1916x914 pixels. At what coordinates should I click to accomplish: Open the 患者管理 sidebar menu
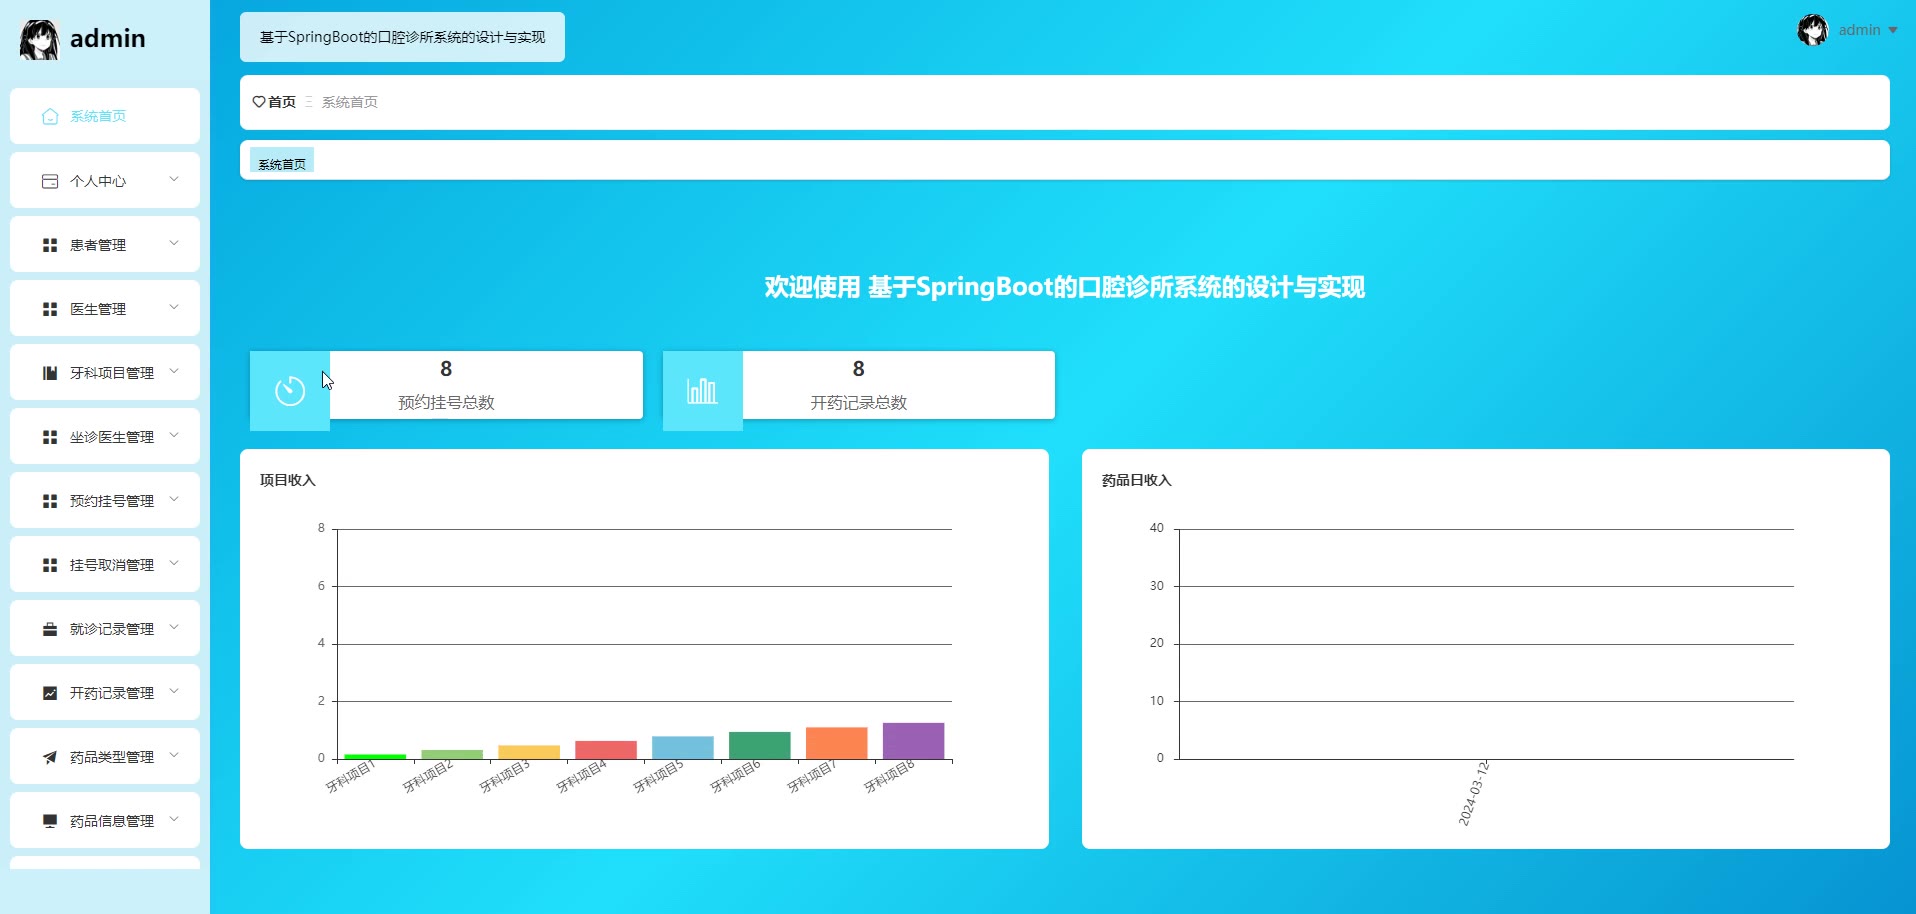(105, 244)
